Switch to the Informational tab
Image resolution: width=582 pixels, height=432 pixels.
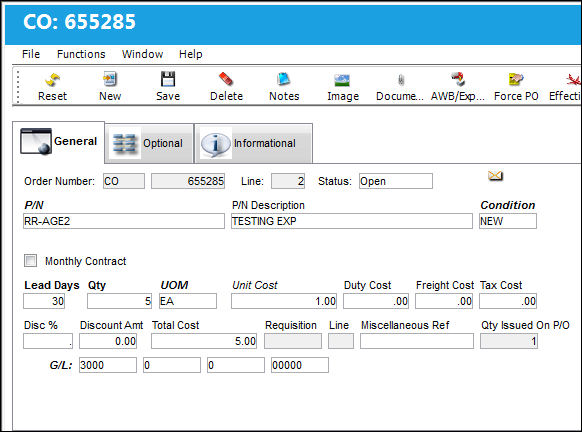254,143
